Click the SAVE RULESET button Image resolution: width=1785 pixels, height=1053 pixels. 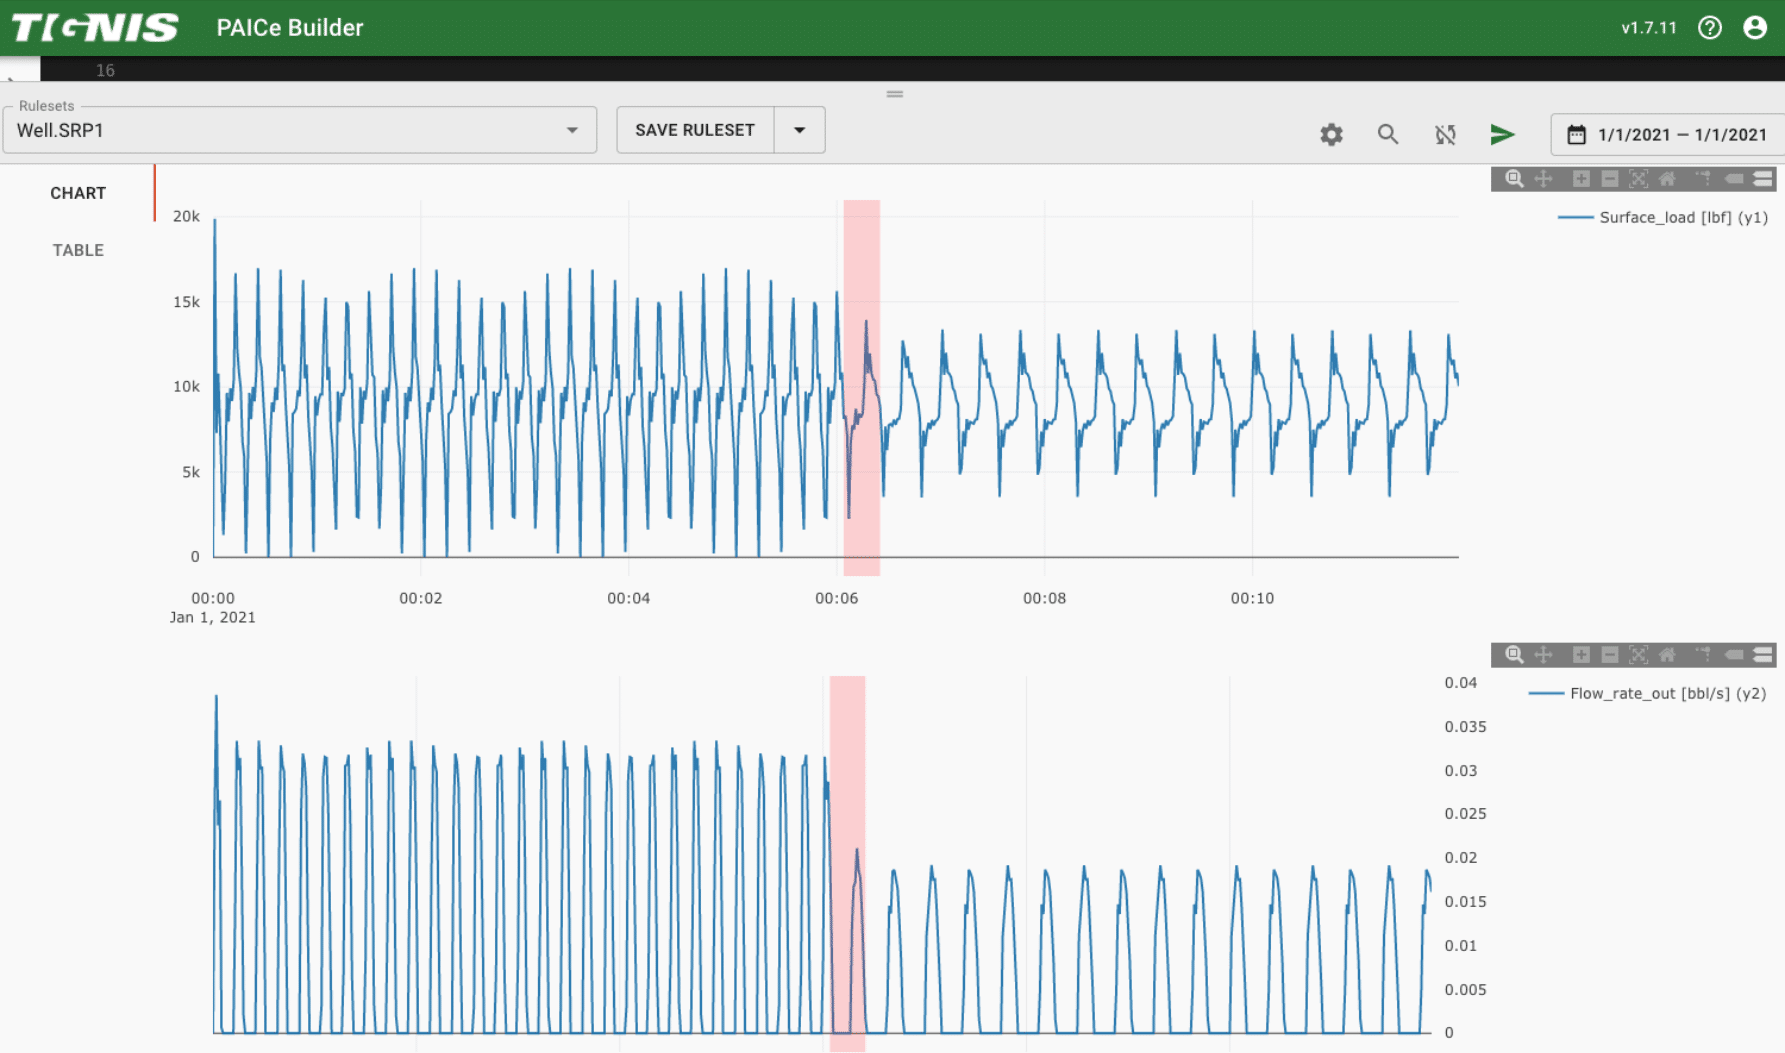pyautogui.click(x=695, y=130)
